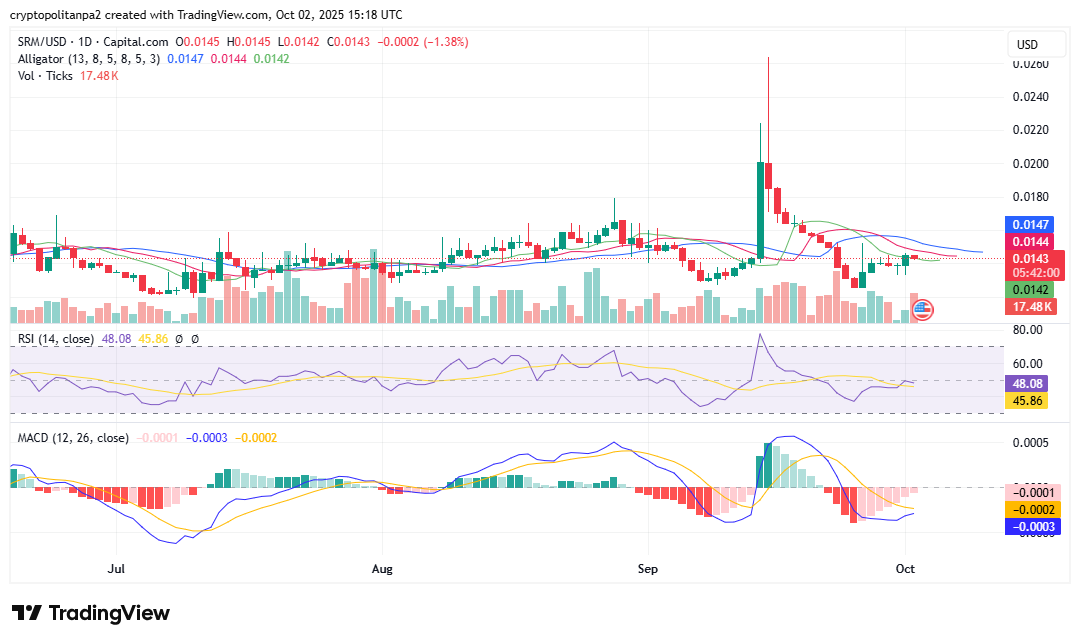Click the Aug label on the time axis
This screenshot has height=643, width=1080.
(382, 569)
